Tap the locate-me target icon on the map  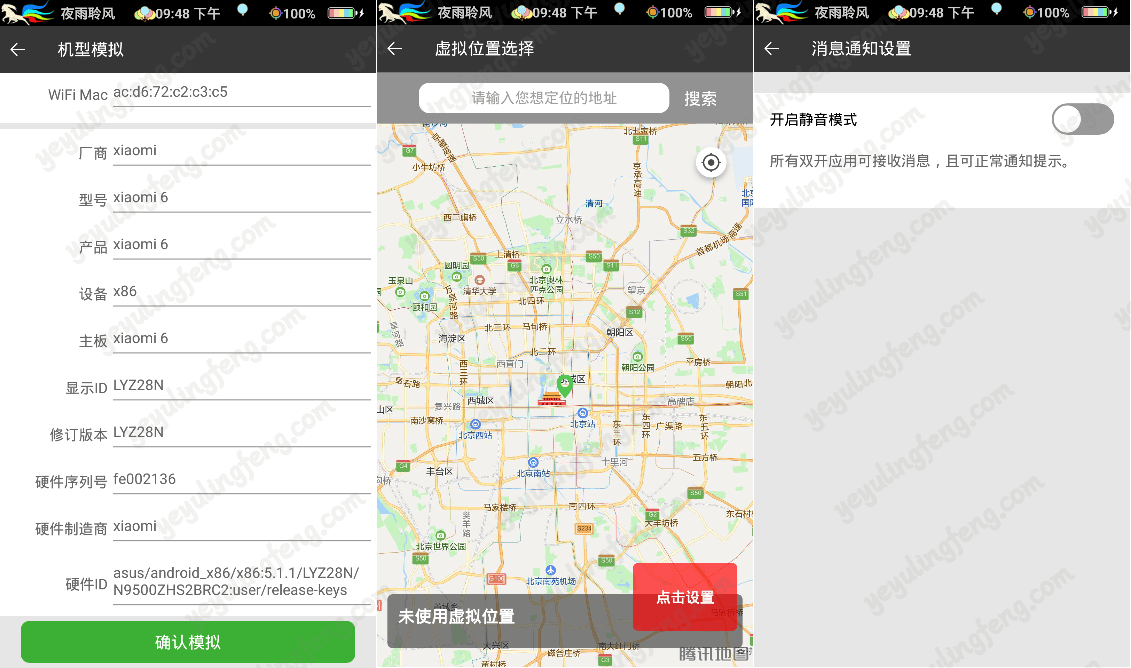[711, 162]
